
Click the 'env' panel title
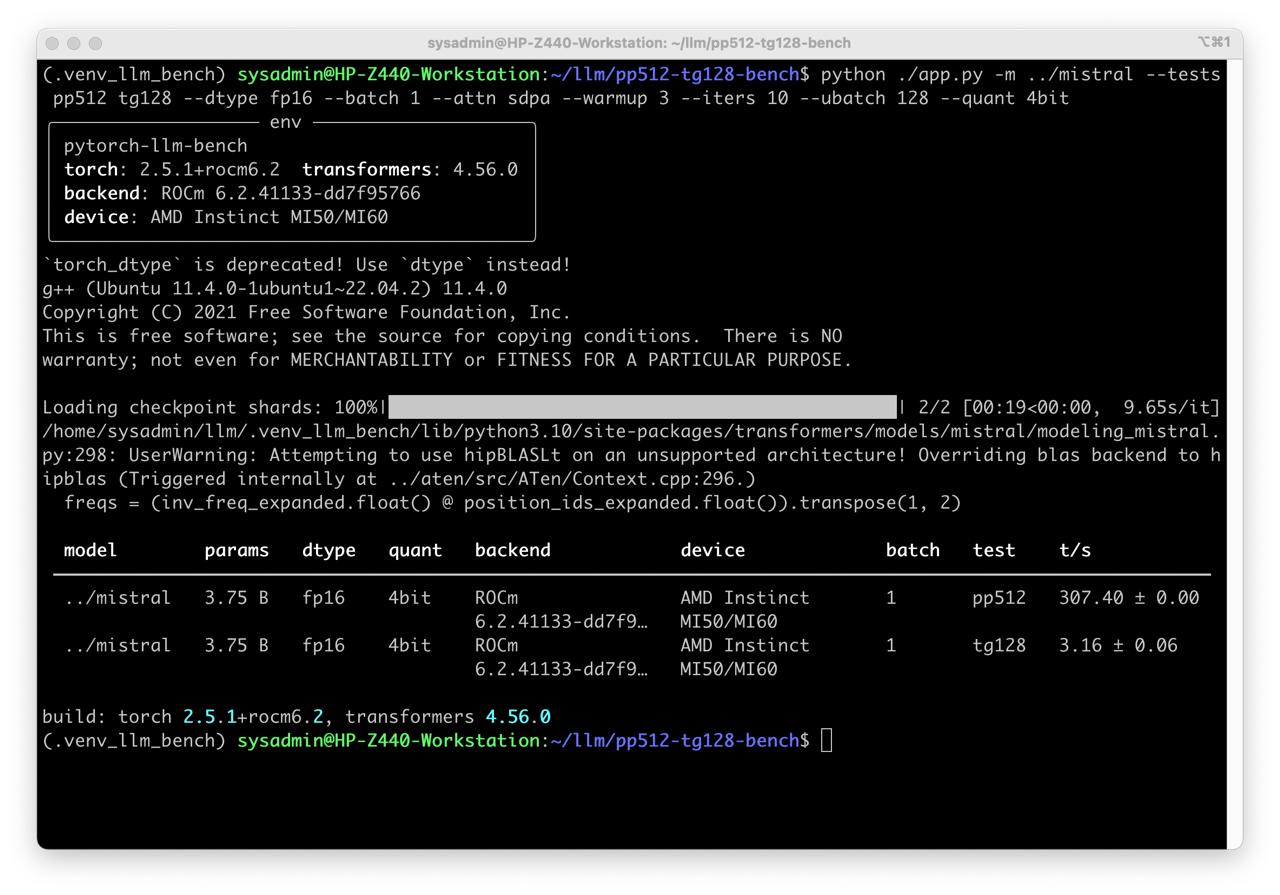(x=285, y=122)
